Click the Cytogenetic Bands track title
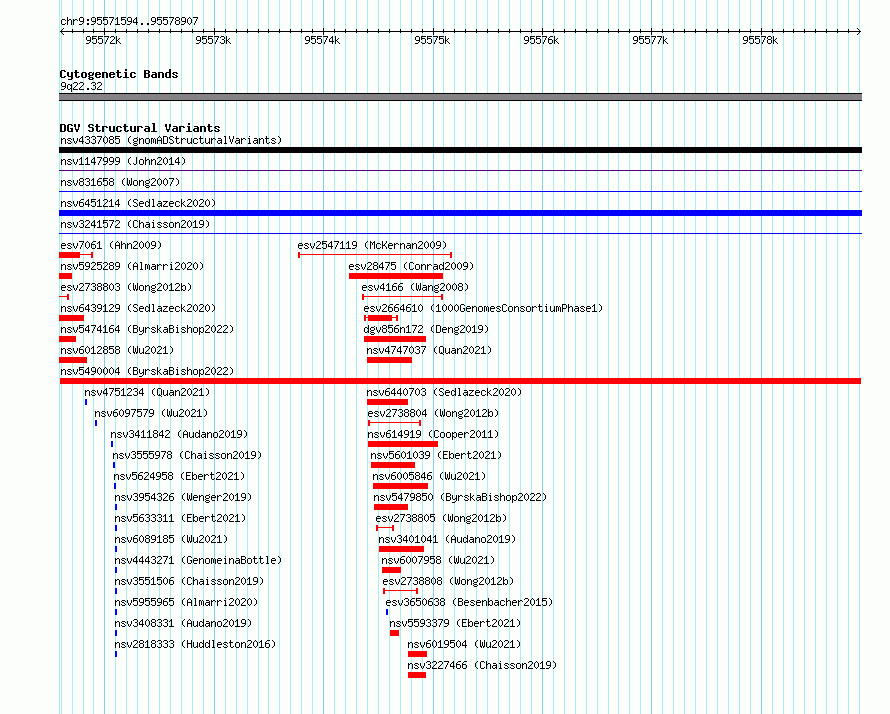 coord(119,74)
